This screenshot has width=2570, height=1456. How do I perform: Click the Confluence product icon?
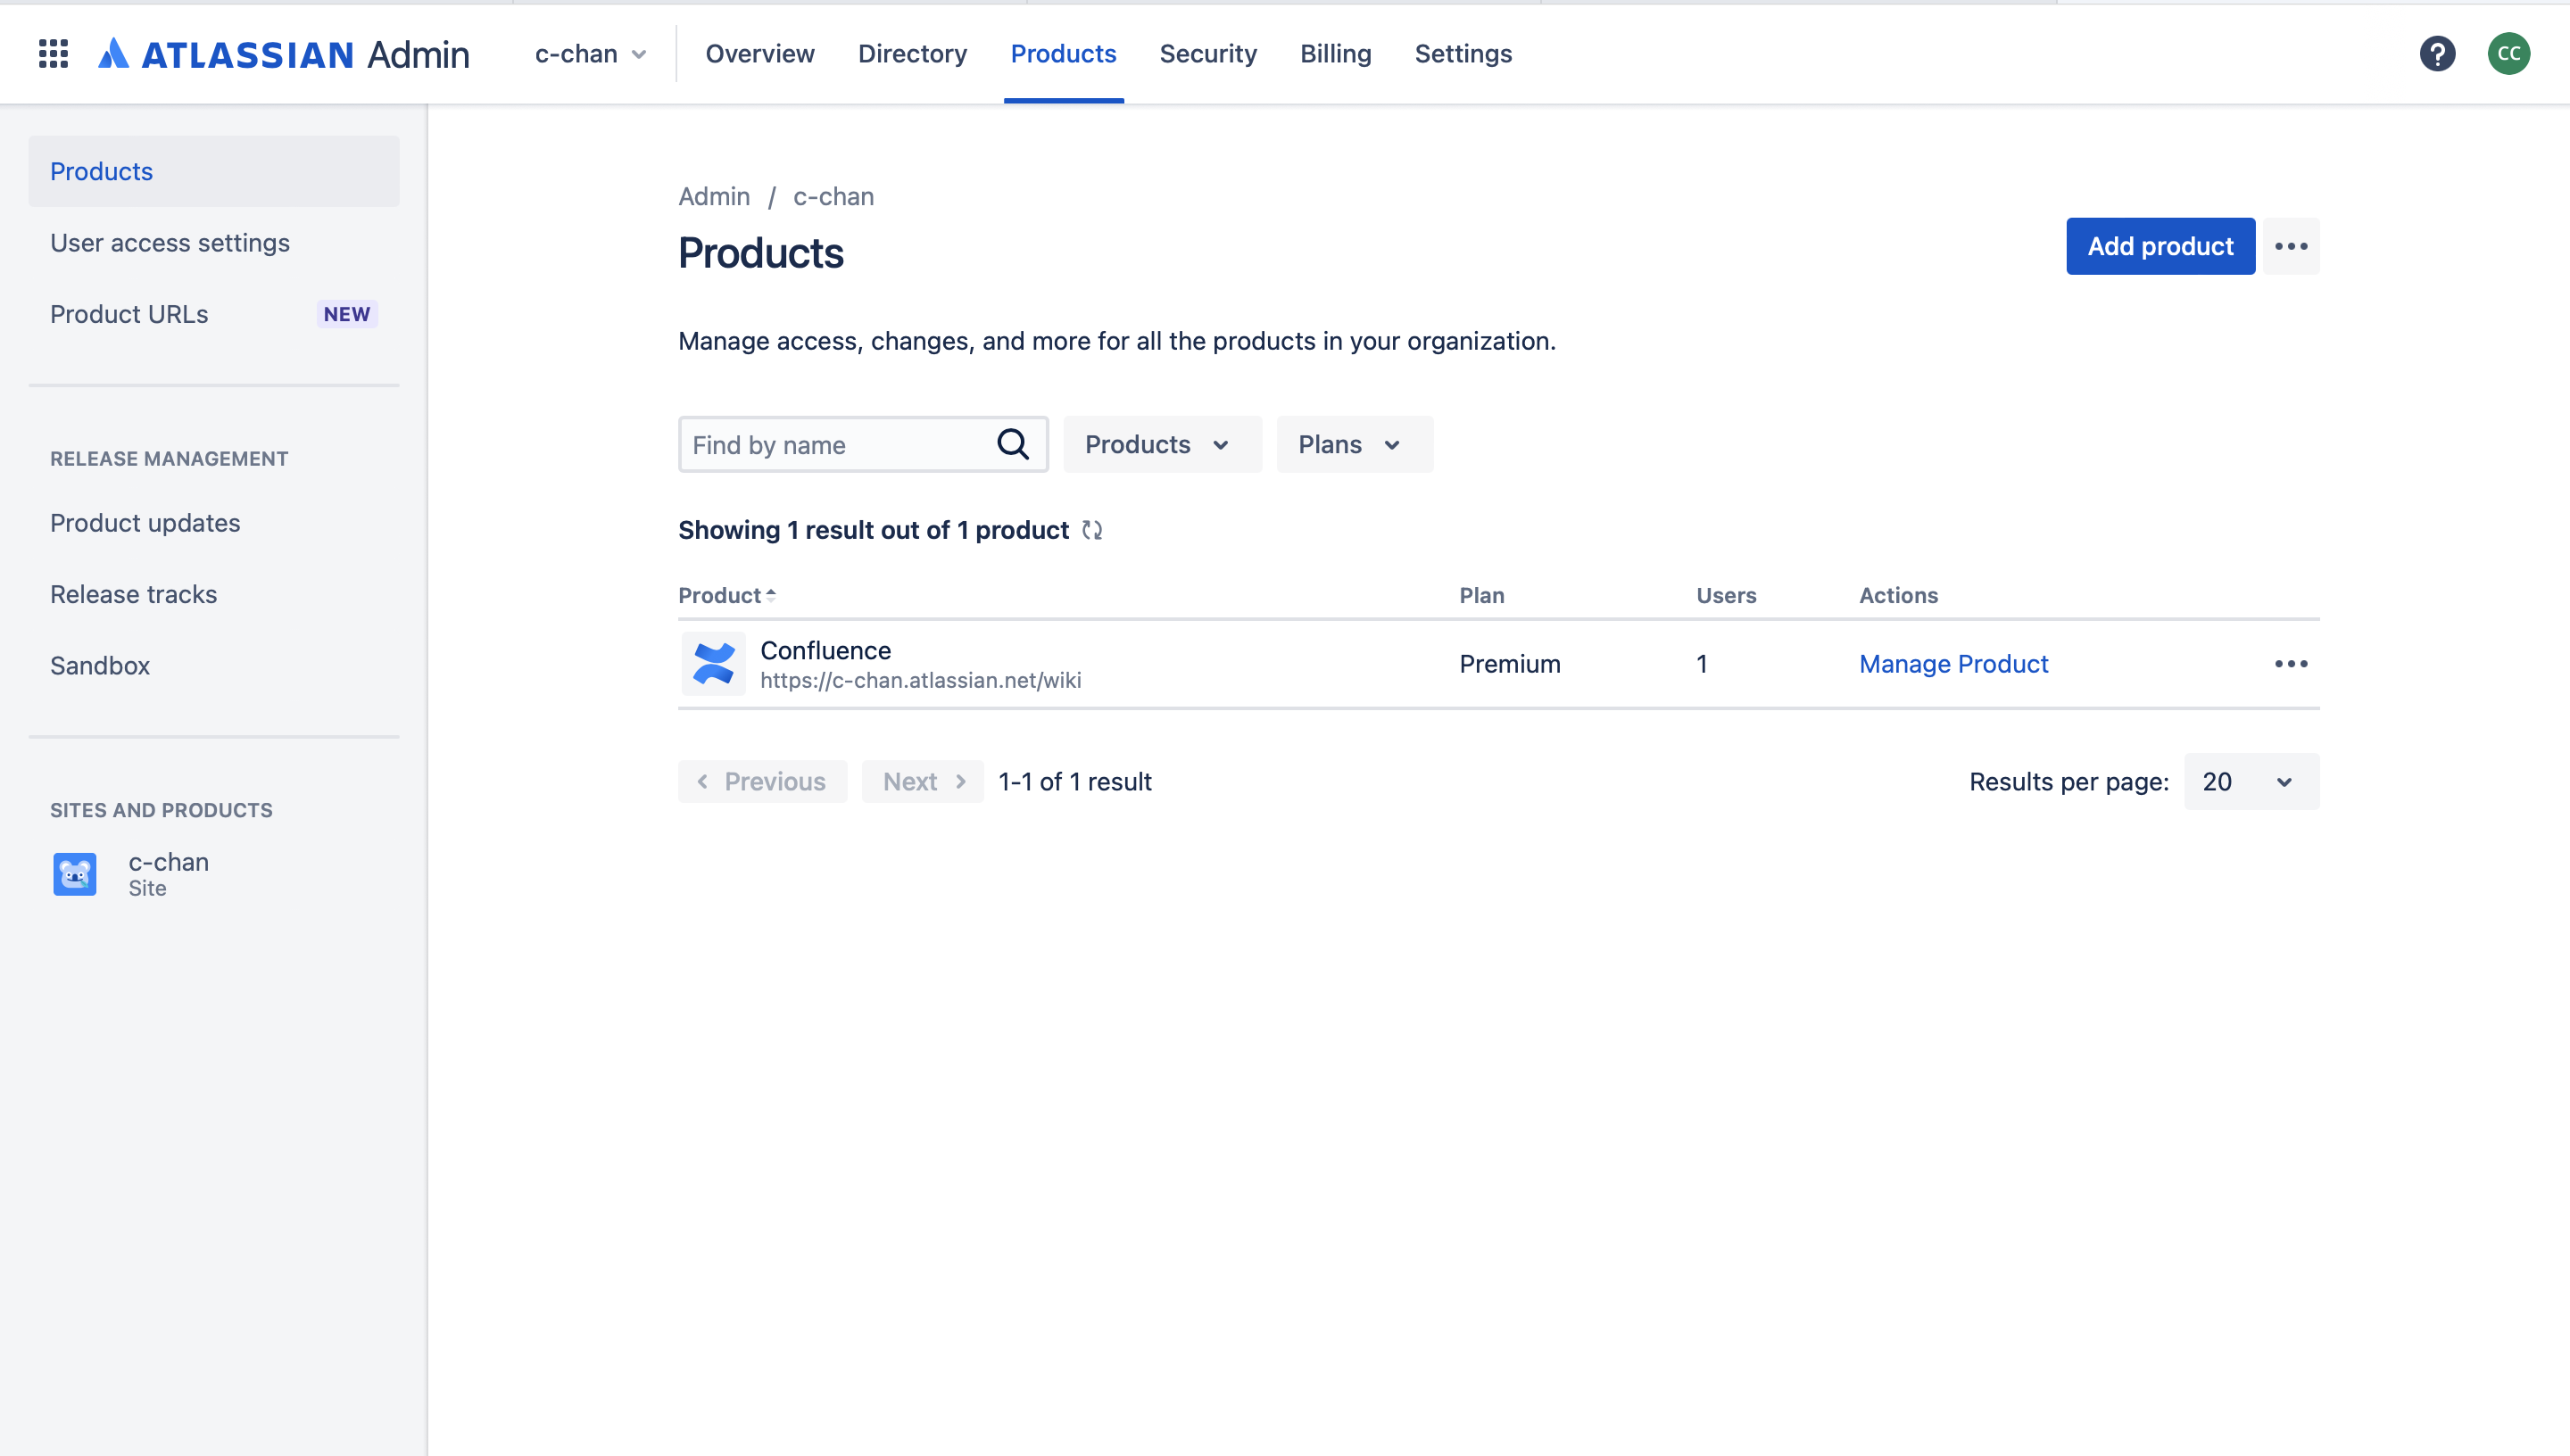(715, 664)
